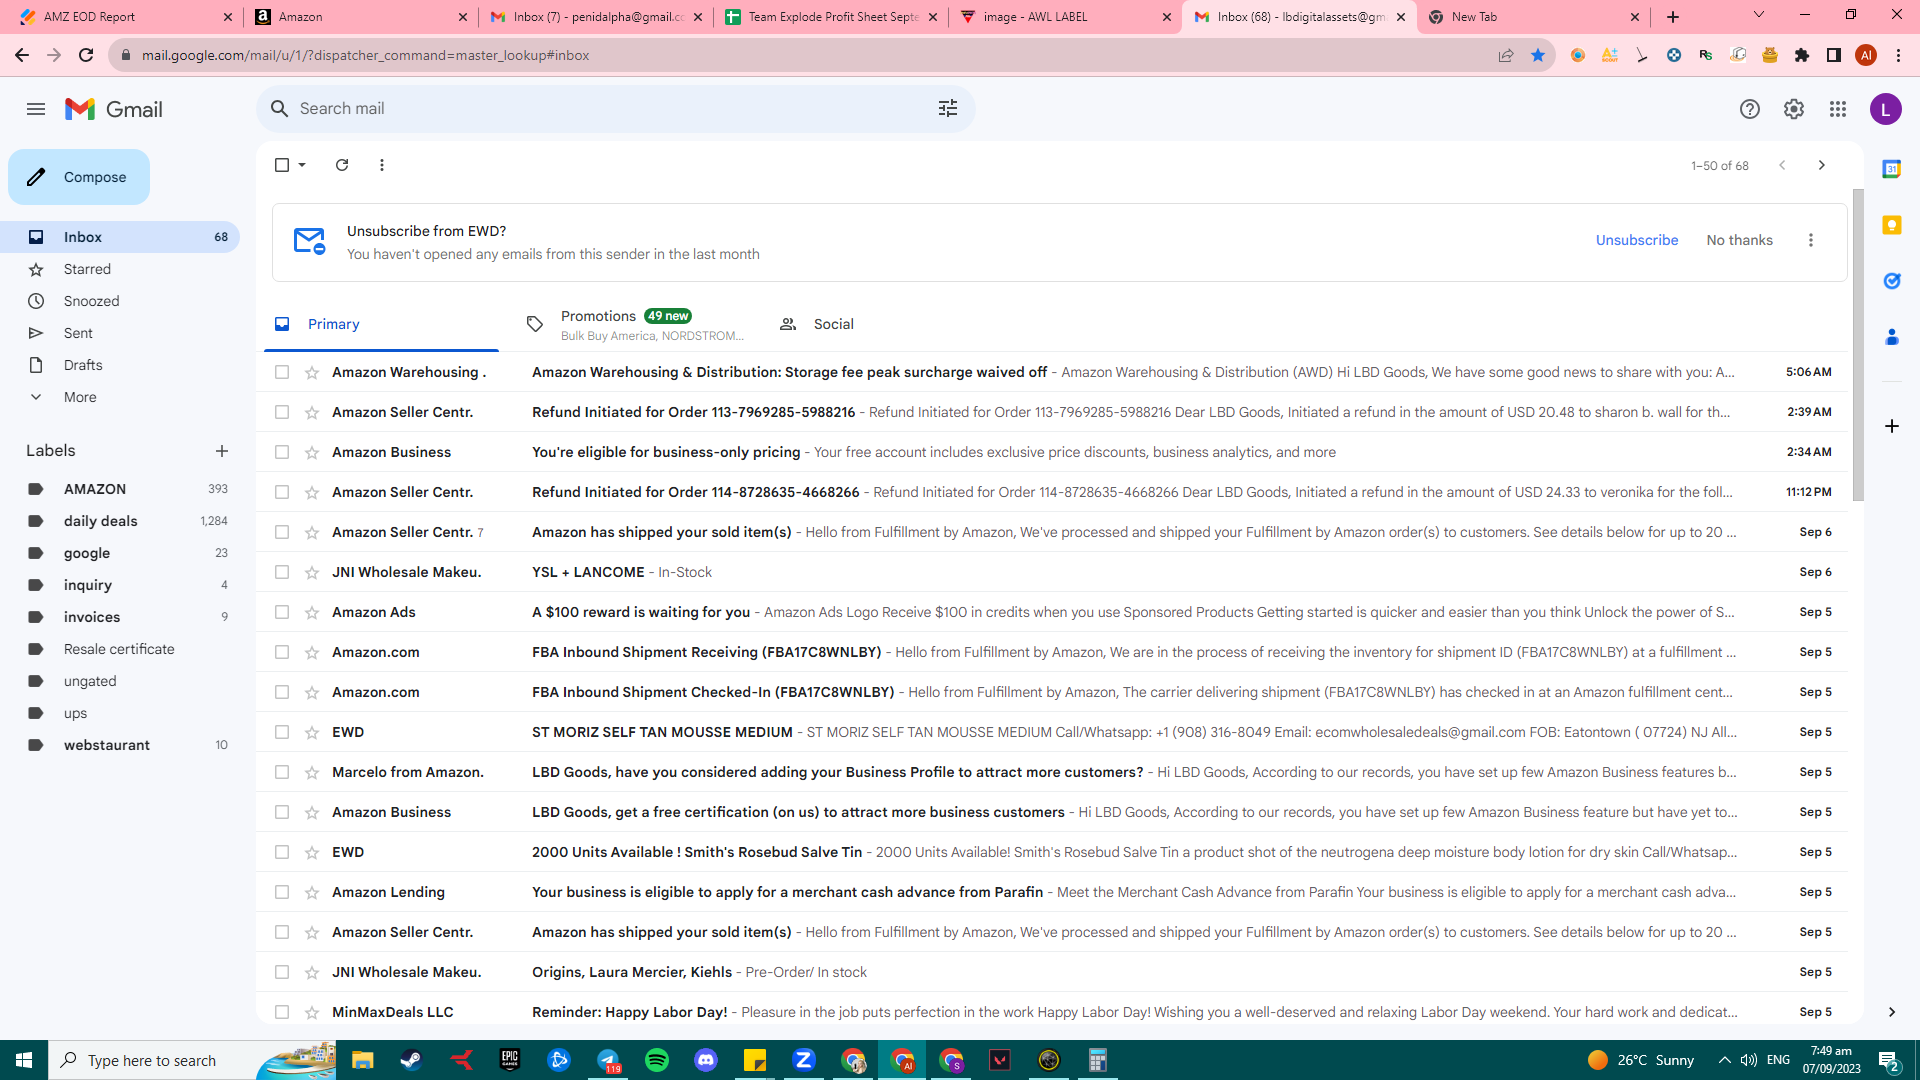Reload the browser page
The height and width of the screenshot is (1080, 1920).
86,55
